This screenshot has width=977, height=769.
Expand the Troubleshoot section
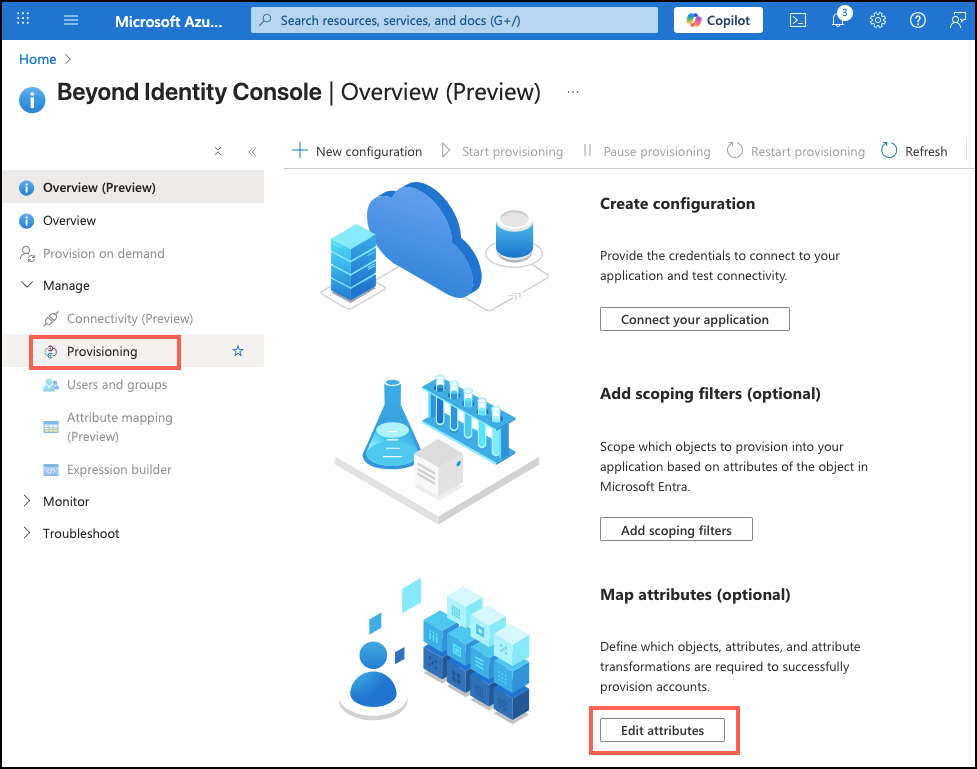27,533
